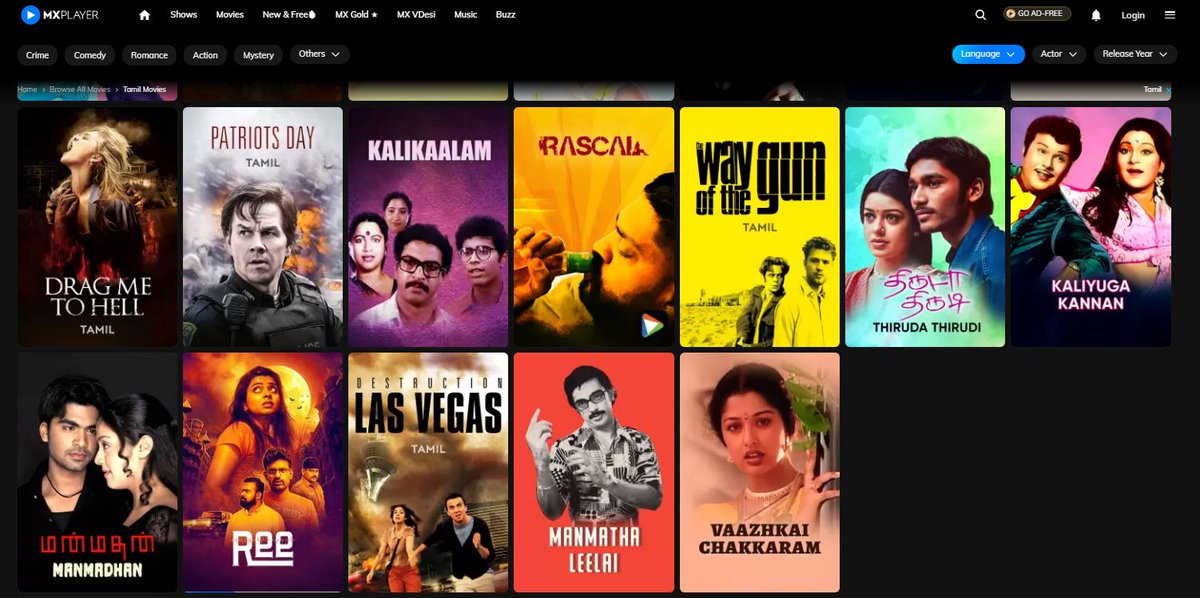Expand the Others genre dropdown
Image resolution: width=1200 pixels, height=598 pixels.
pos(319,54)
